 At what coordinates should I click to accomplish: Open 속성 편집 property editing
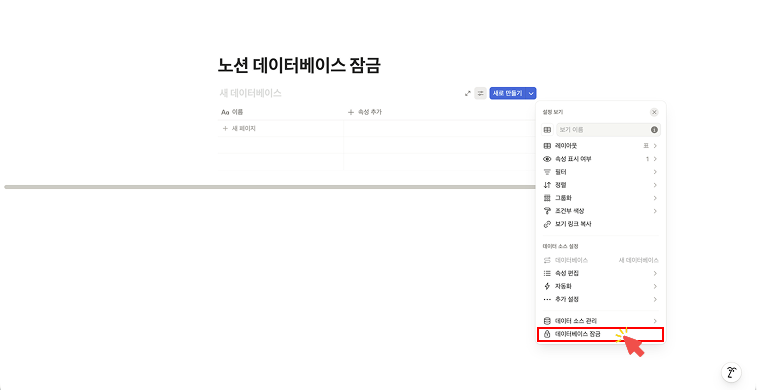pyautogui.click(x=601, y=273)
